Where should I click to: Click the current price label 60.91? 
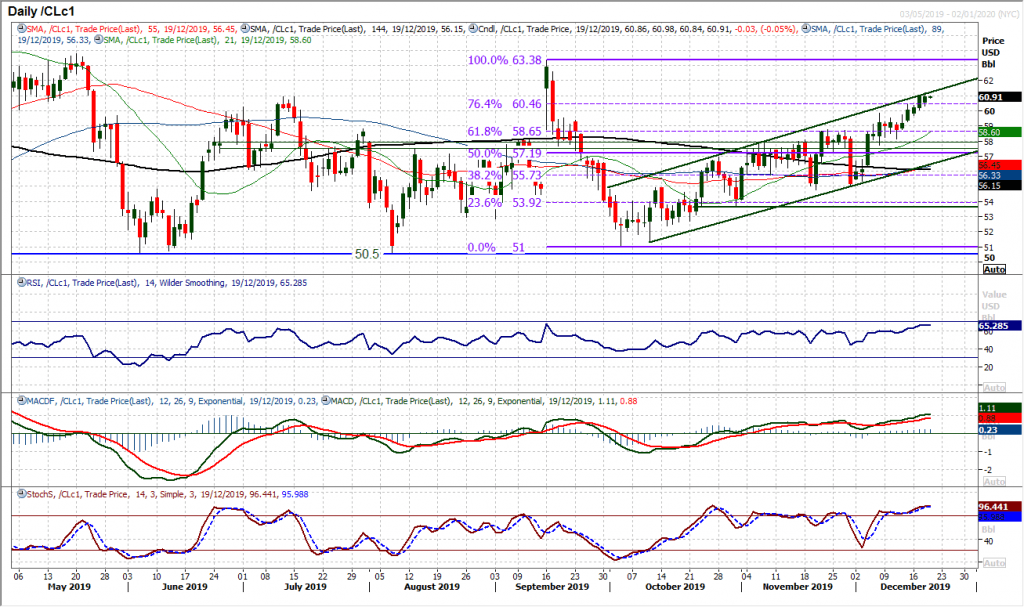[x=999, y=96]
